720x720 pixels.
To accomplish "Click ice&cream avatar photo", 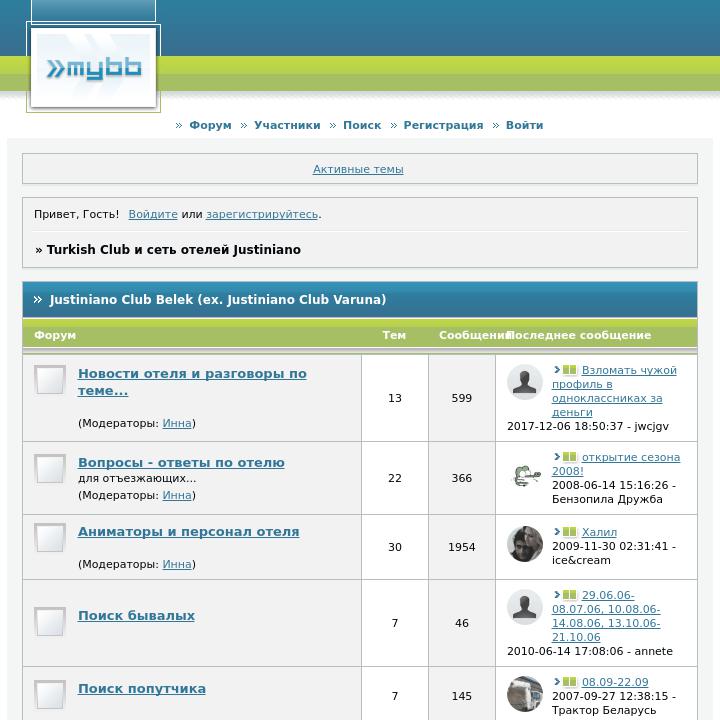I will point(525,544).
